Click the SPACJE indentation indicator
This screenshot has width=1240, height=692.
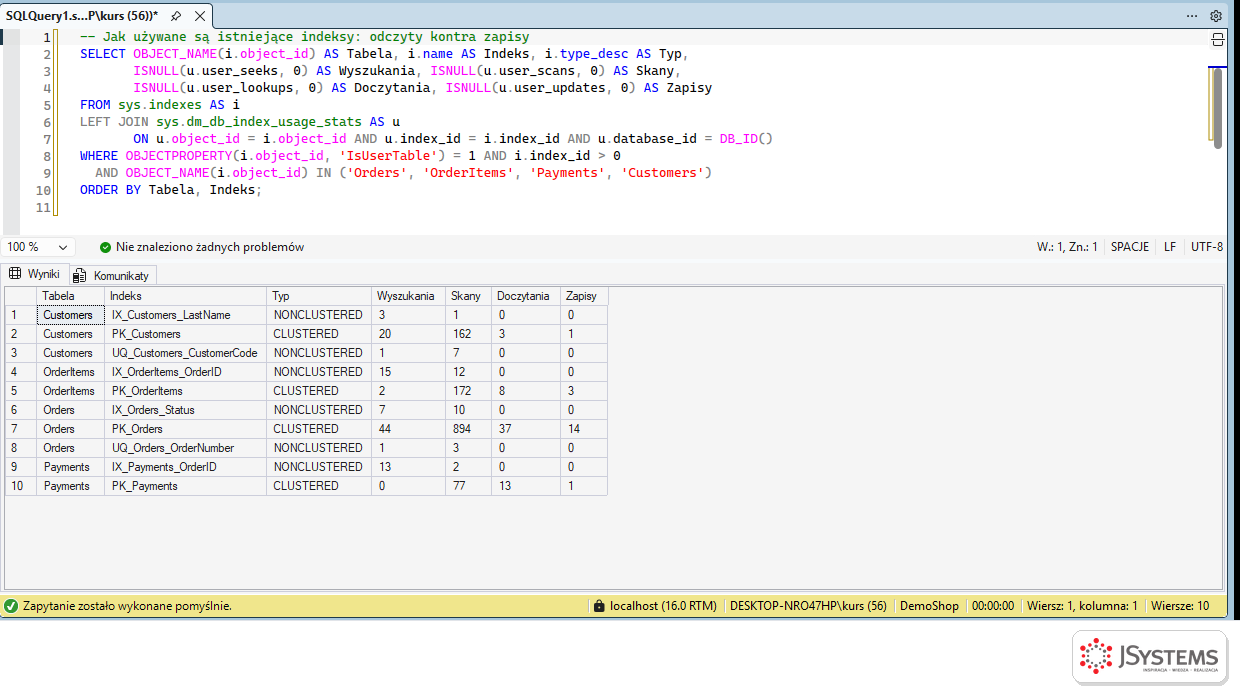(1130, 247)
